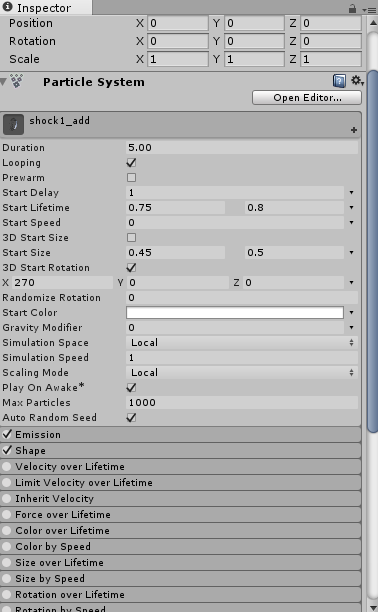Image resolution: width=378 pixels, height=612 pixels.
Task: Enable the Velocity over Lifetime module
Action: 7,466
